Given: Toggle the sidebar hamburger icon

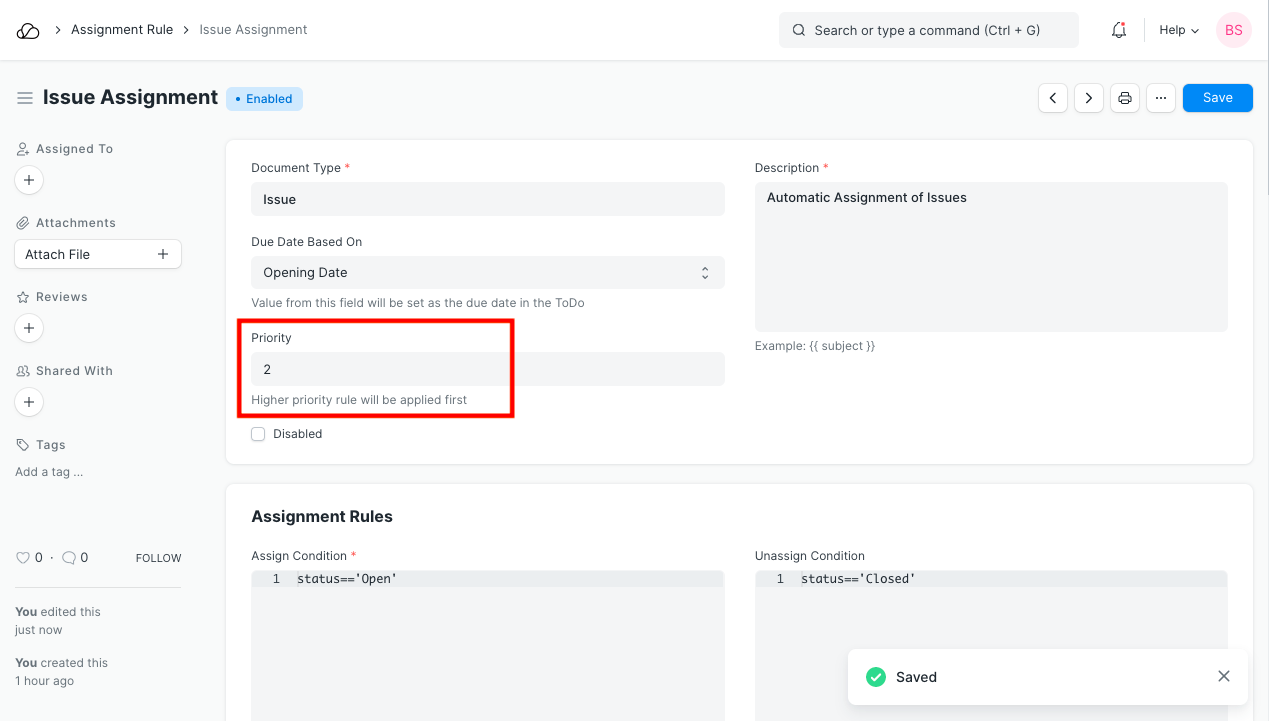Looking at the screenshot, I should point(25,98).
